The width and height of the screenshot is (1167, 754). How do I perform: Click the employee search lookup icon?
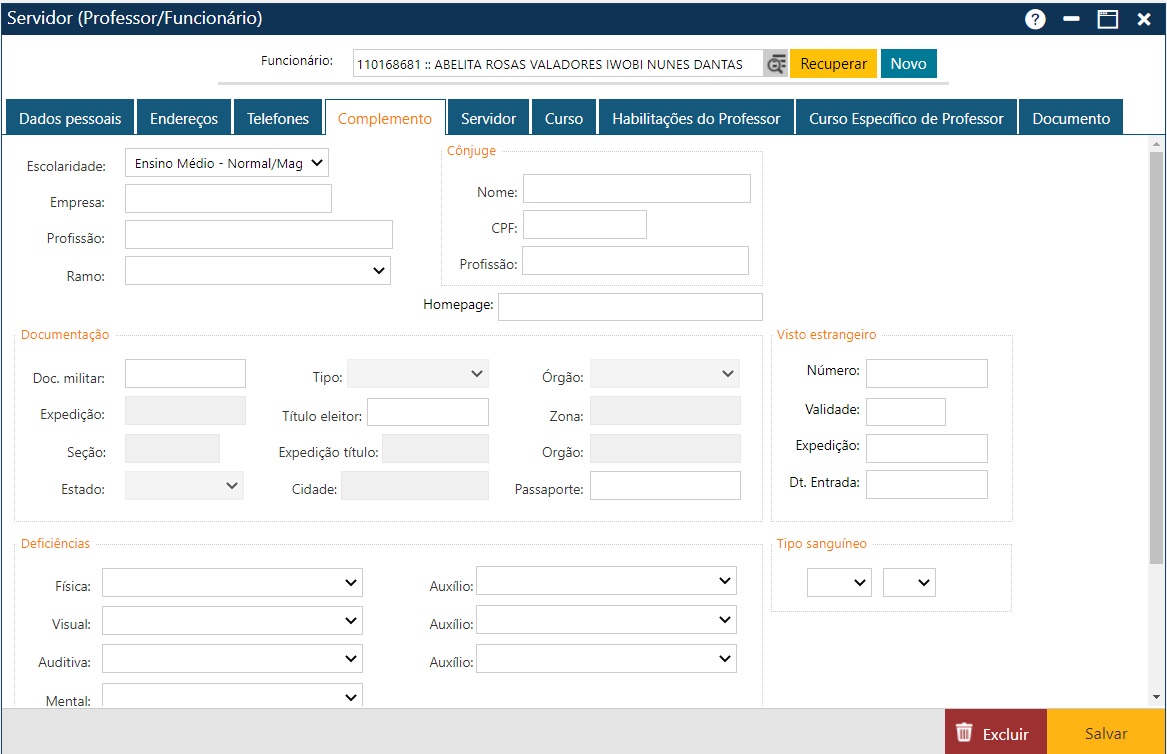tap(776, 64)
